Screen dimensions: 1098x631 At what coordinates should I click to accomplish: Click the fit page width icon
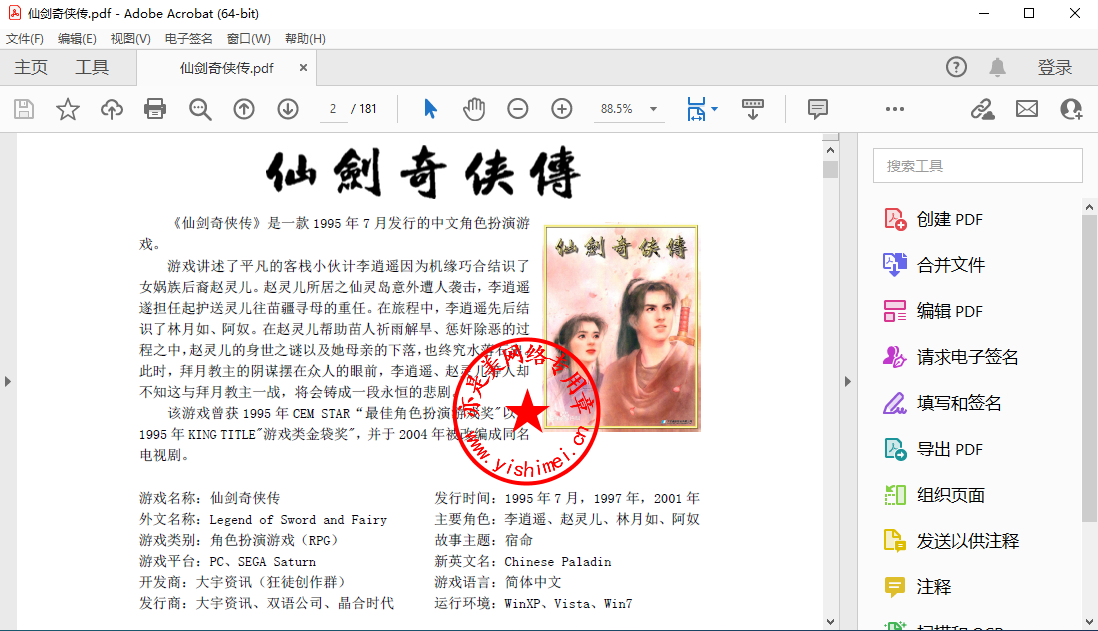click(696, 109)
